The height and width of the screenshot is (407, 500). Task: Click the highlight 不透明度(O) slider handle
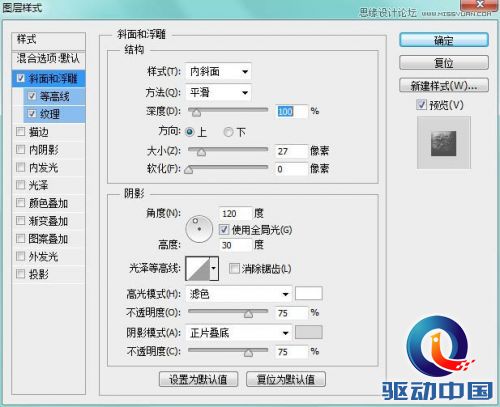tap(248, 314)
